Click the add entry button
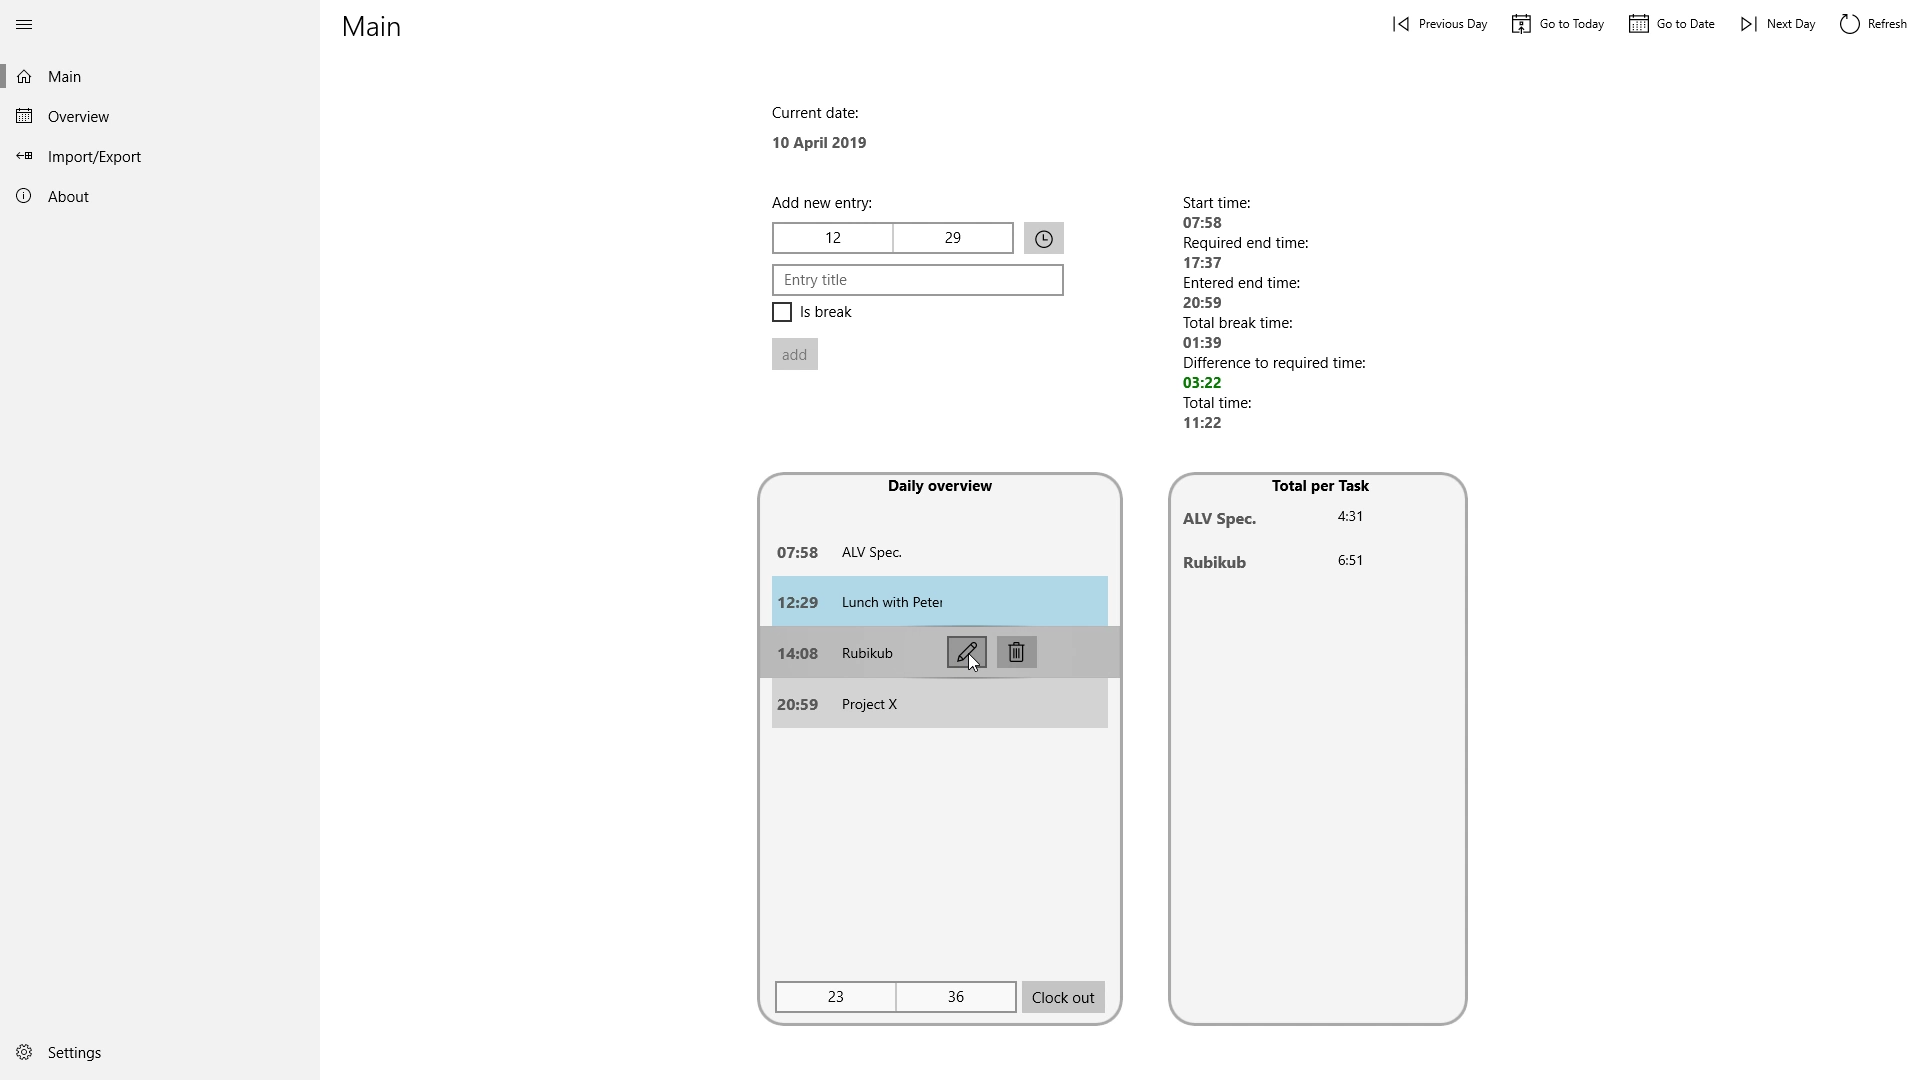Image resolution: width=1920 pixels, height=1080 pixels. pyautogui.click(x=794, y=354)
